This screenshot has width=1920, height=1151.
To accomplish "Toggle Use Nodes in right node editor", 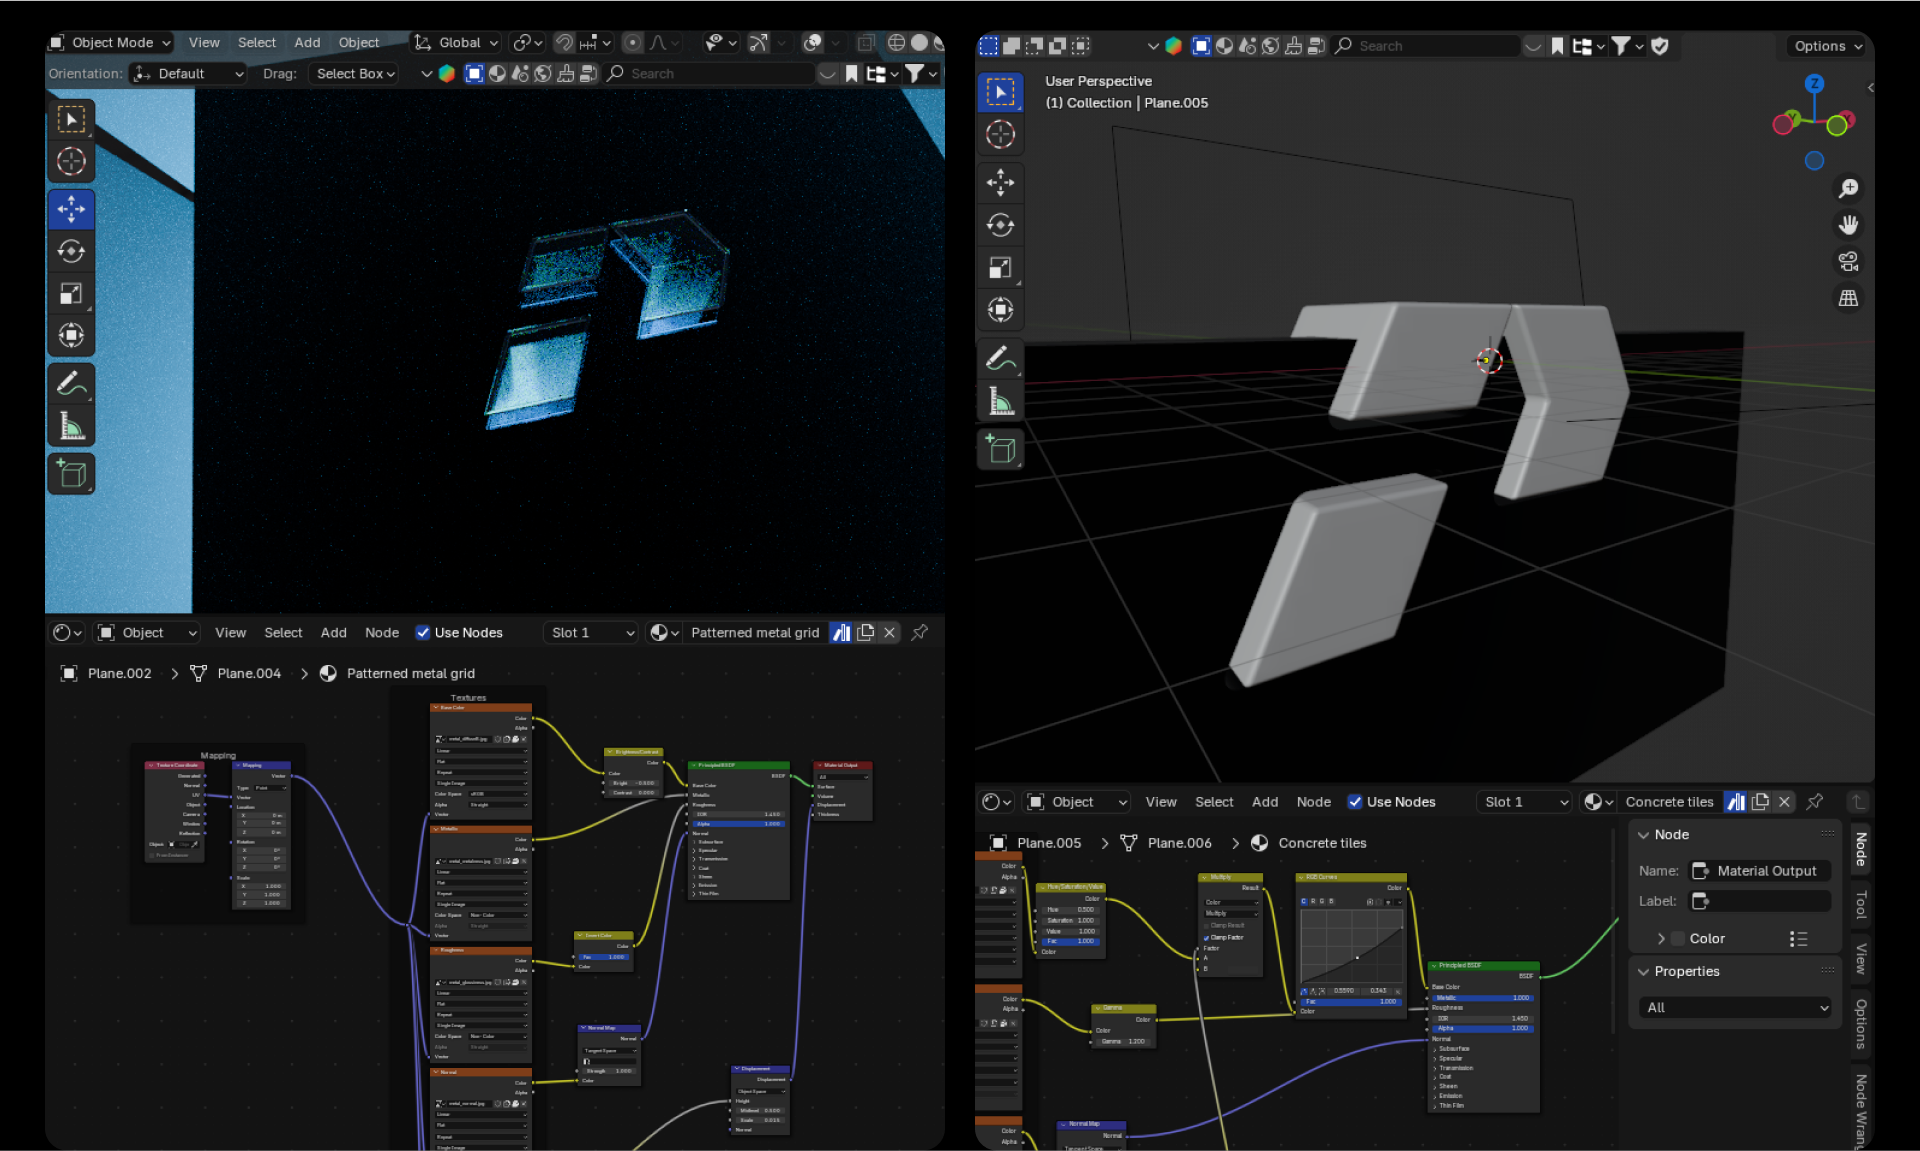I will tap(1355, 801).
